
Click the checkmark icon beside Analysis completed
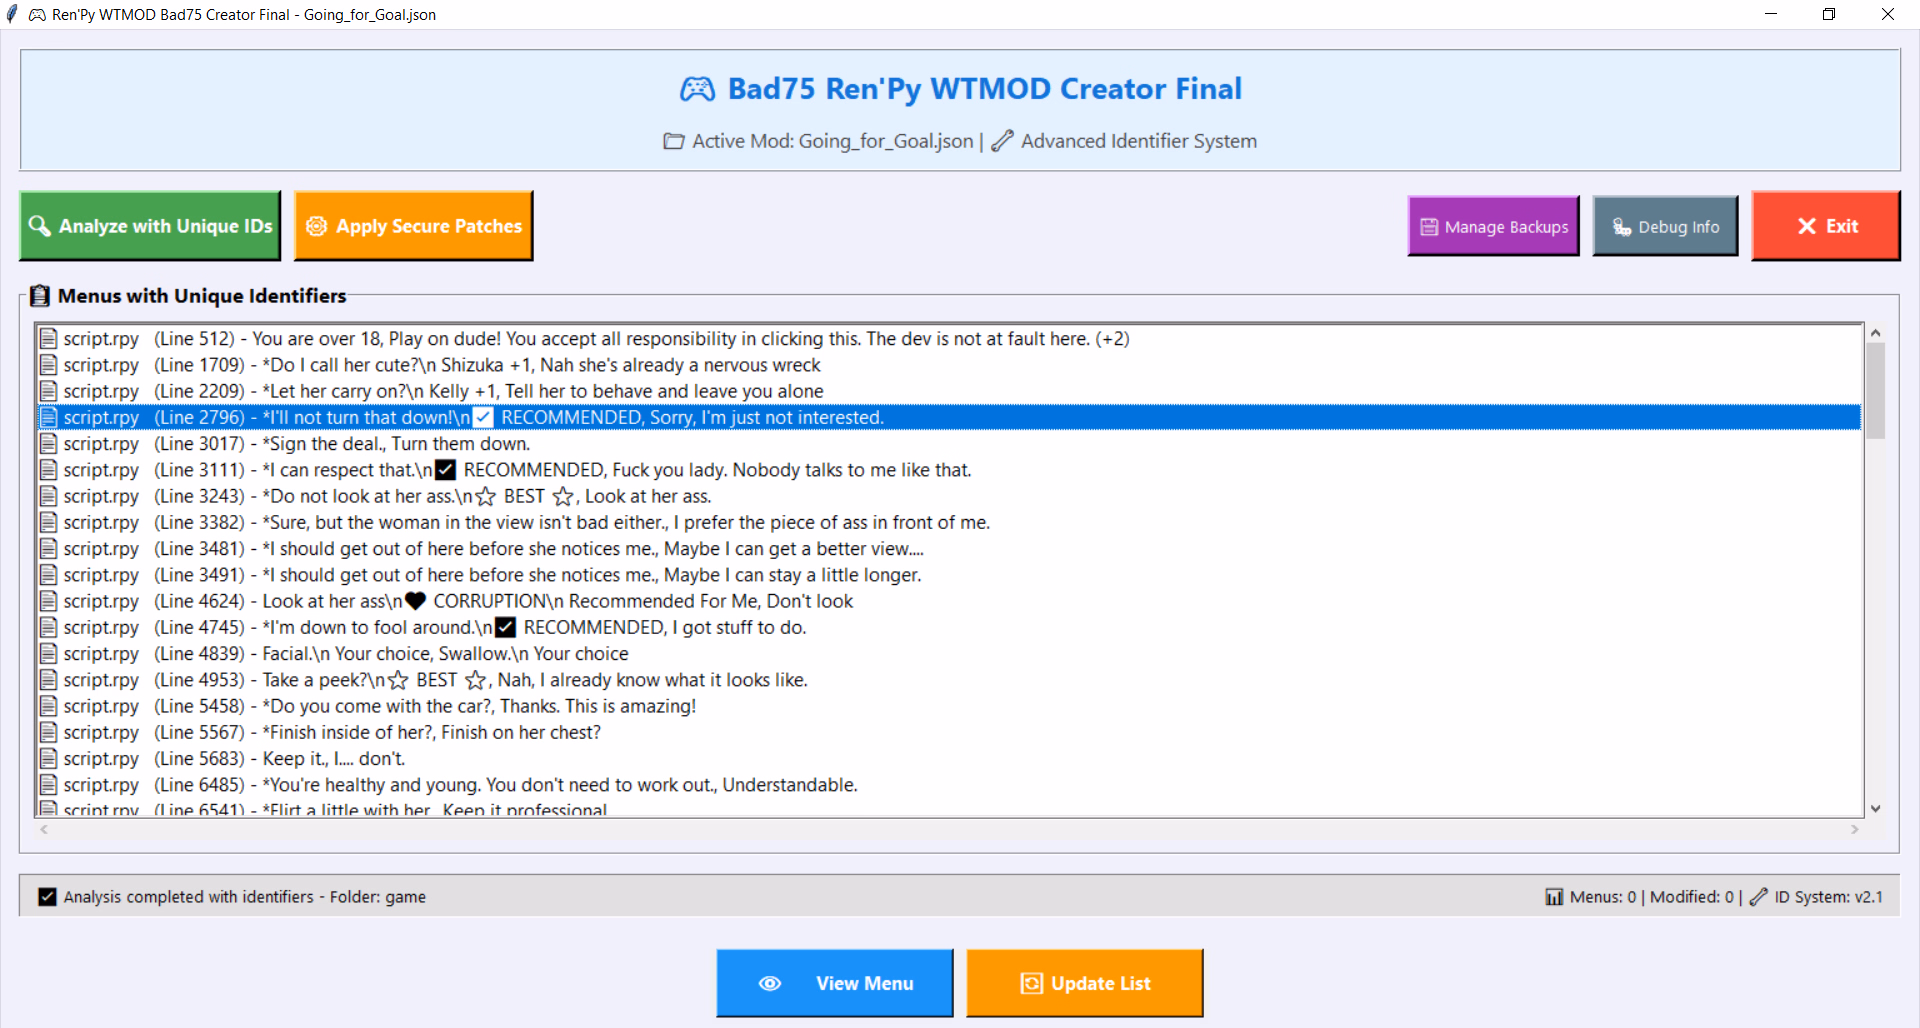[47, 897]
